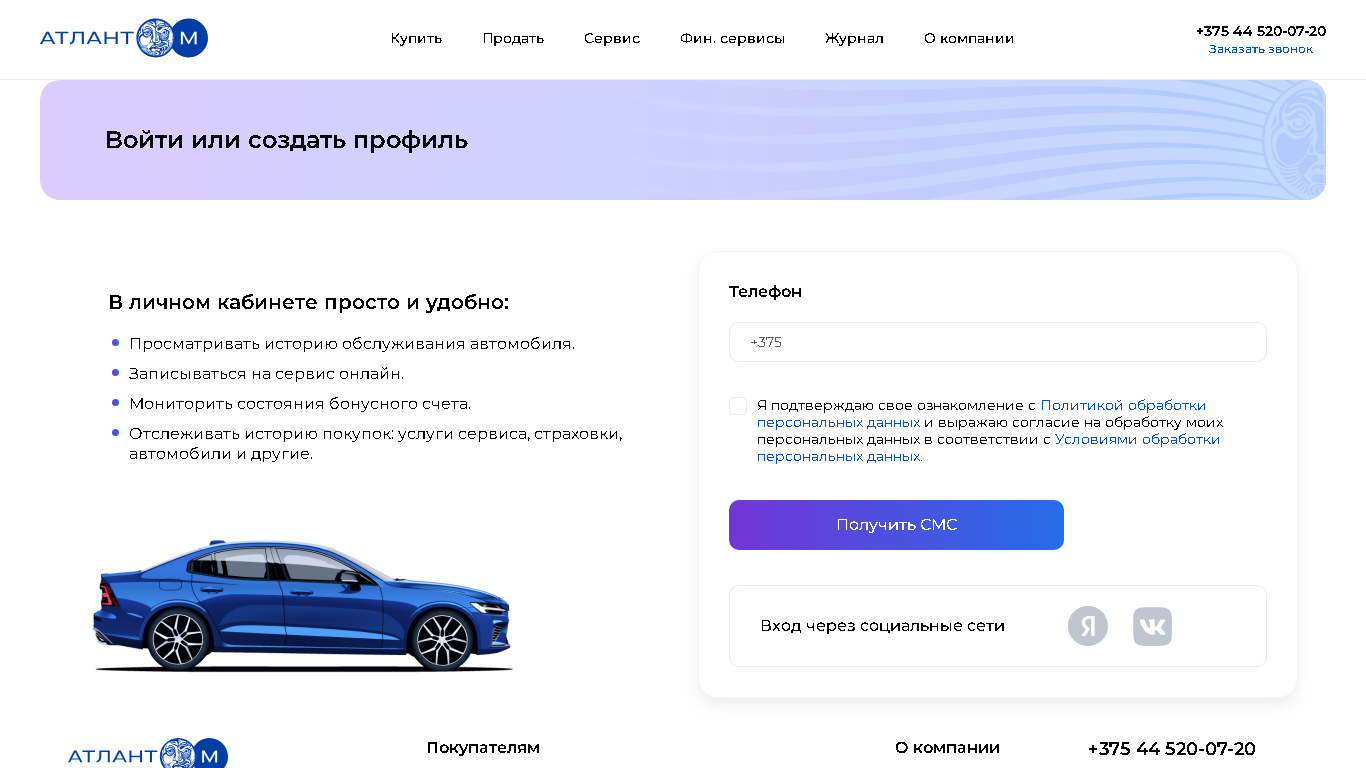Click the footer Покупателям heading
Image resolution: width=1366 pixels, height=768 pixels.
[x=483, y=748]
